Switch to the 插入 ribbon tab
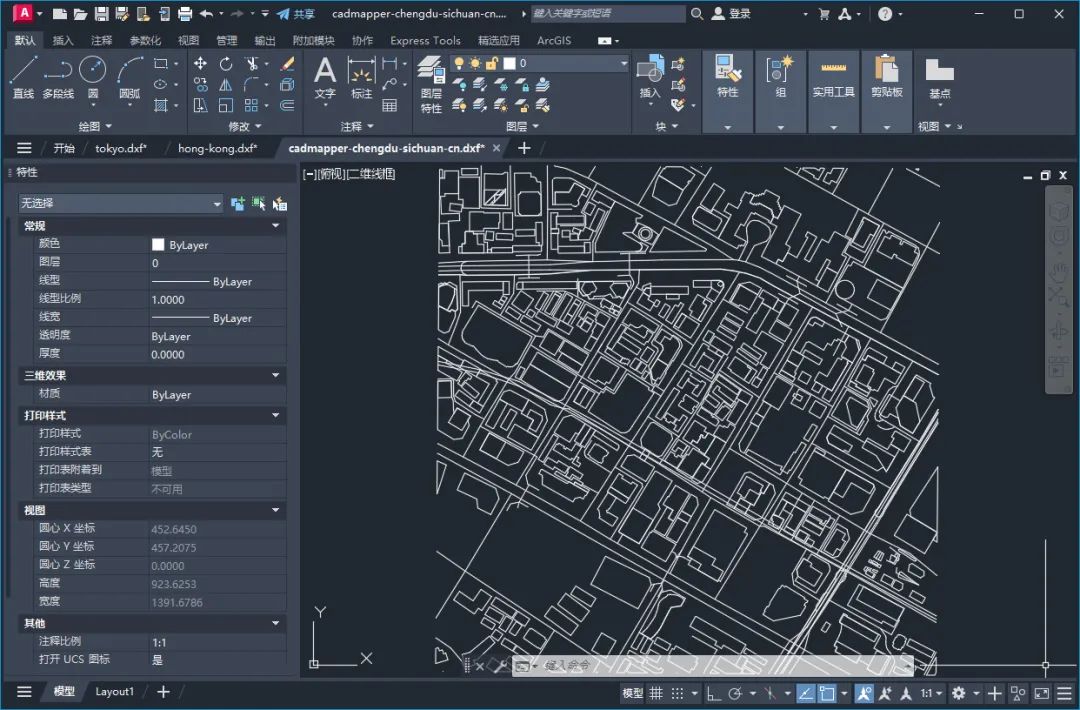The image size is (1080, 710). click(63, 41)
